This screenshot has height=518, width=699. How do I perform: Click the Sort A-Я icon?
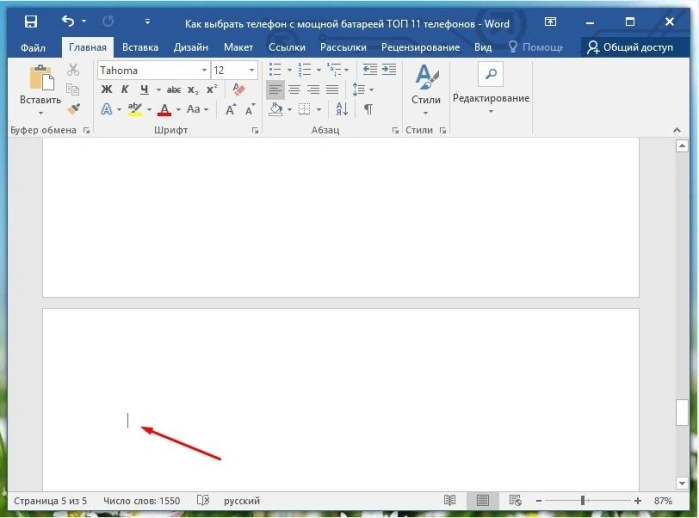click(342, 109)
